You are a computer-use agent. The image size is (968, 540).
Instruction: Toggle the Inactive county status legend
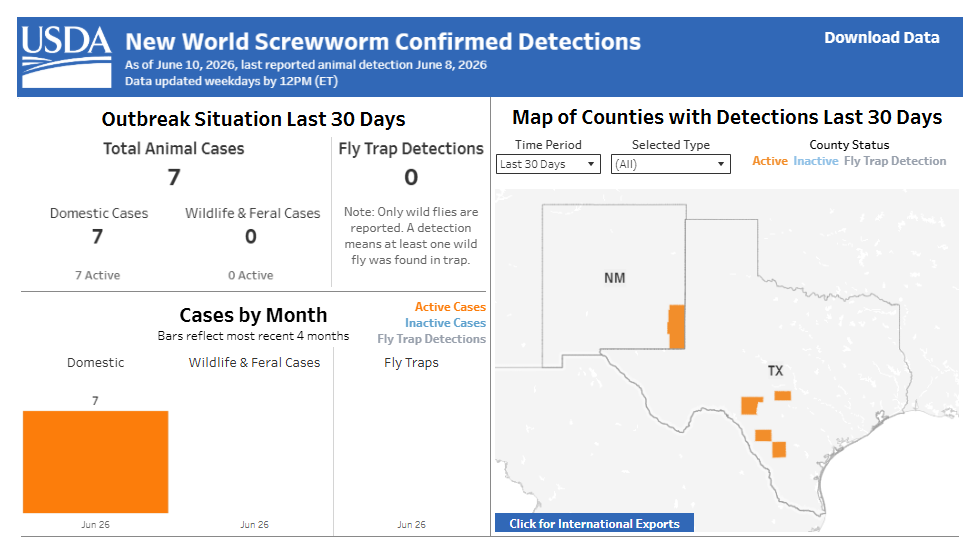[x=816, y=161]
